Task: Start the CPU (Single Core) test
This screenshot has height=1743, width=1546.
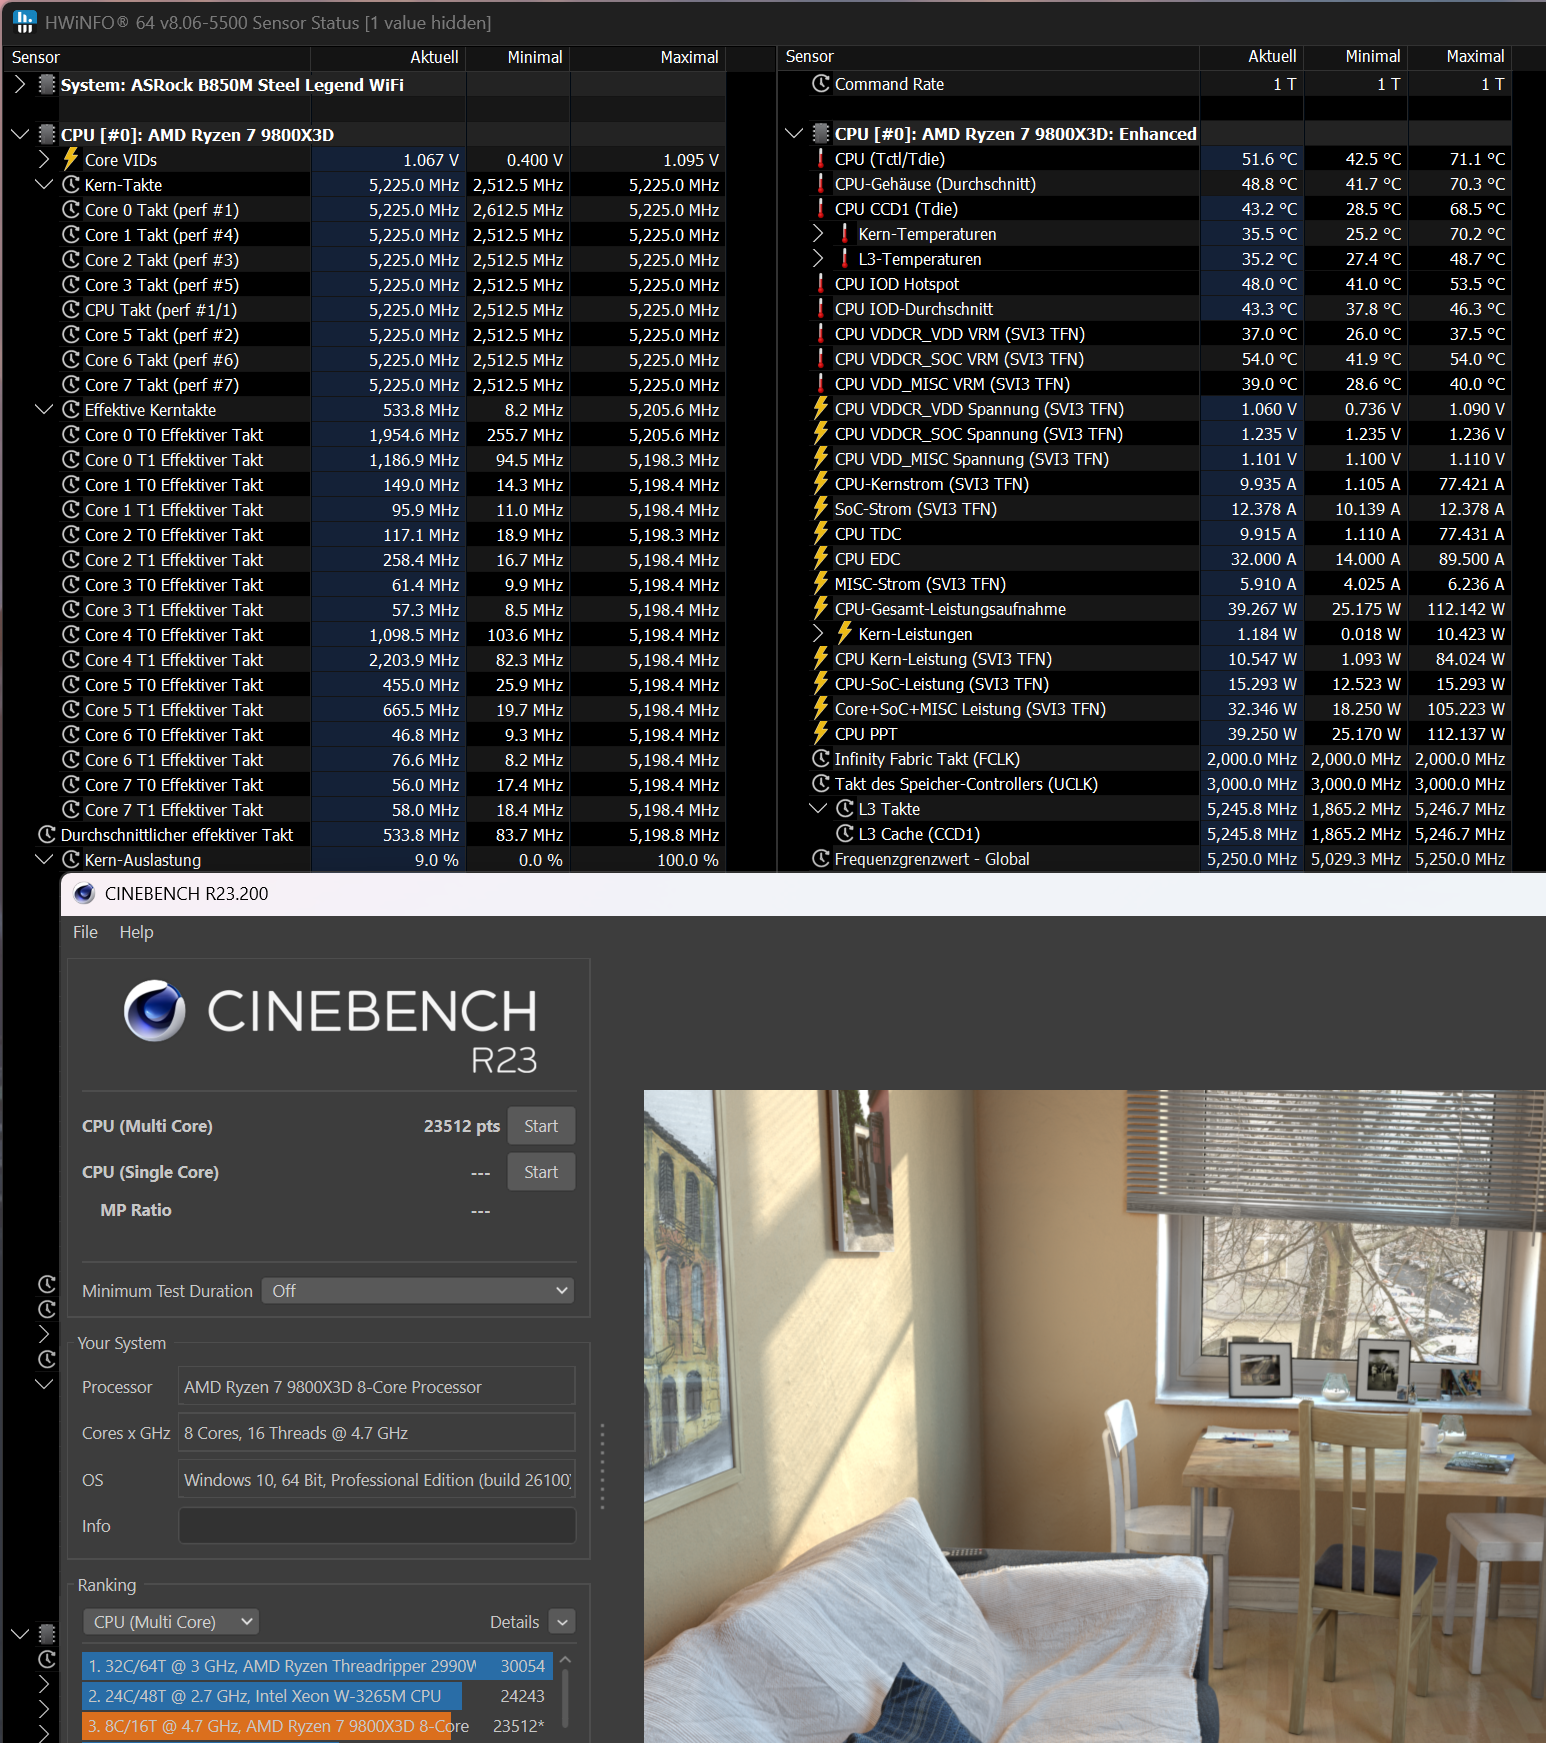Action: click(x=541, y=1172)
